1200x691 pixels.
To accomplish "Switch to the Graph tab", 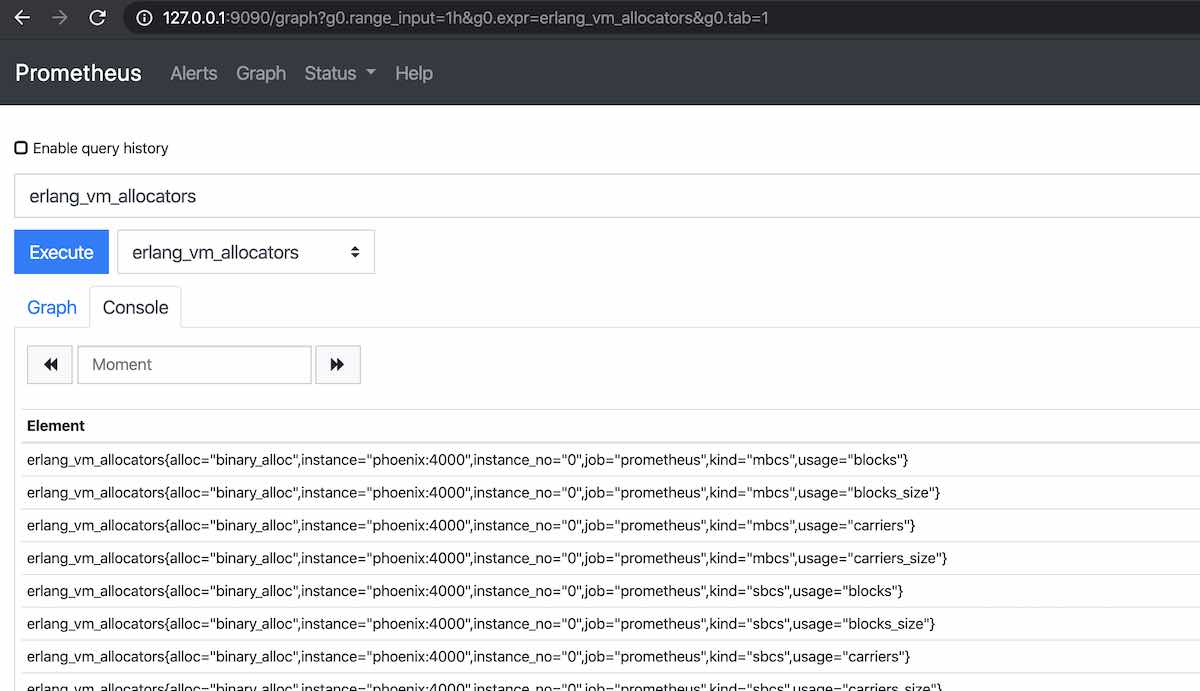I will (x=52, y=307).
